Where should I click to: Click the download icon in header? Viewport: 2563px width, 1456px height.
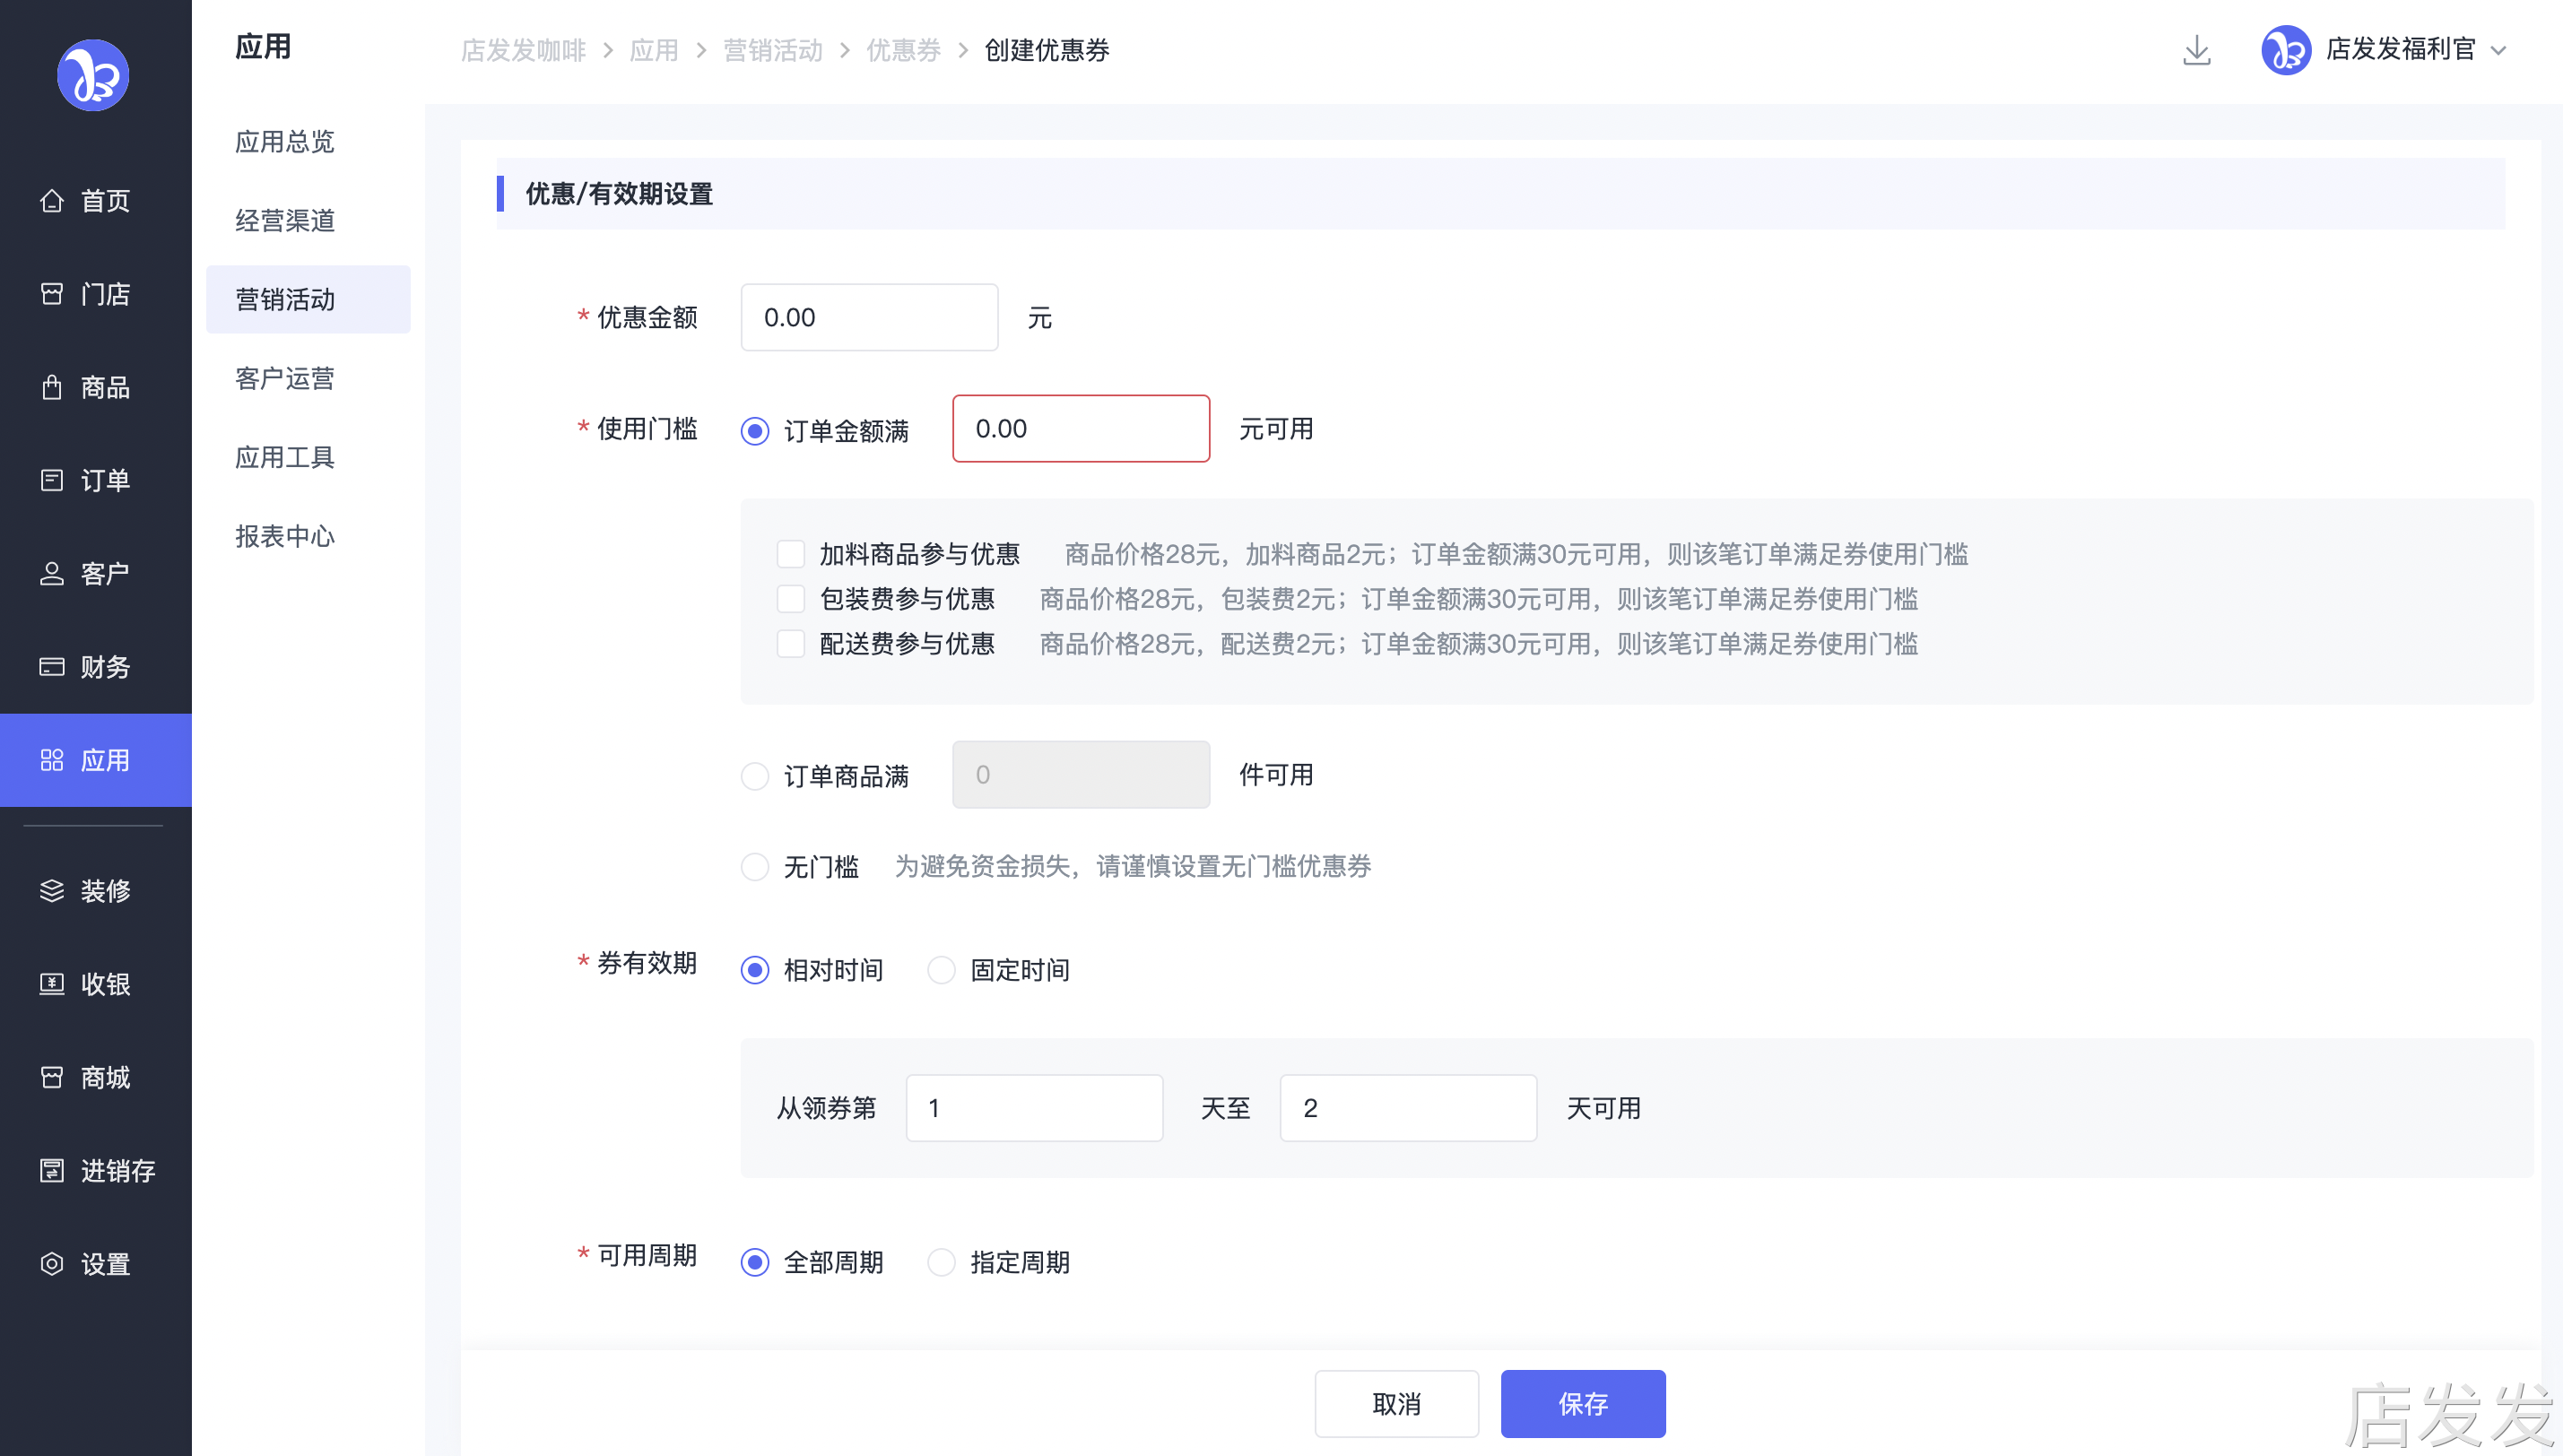tap(2196, 50)
